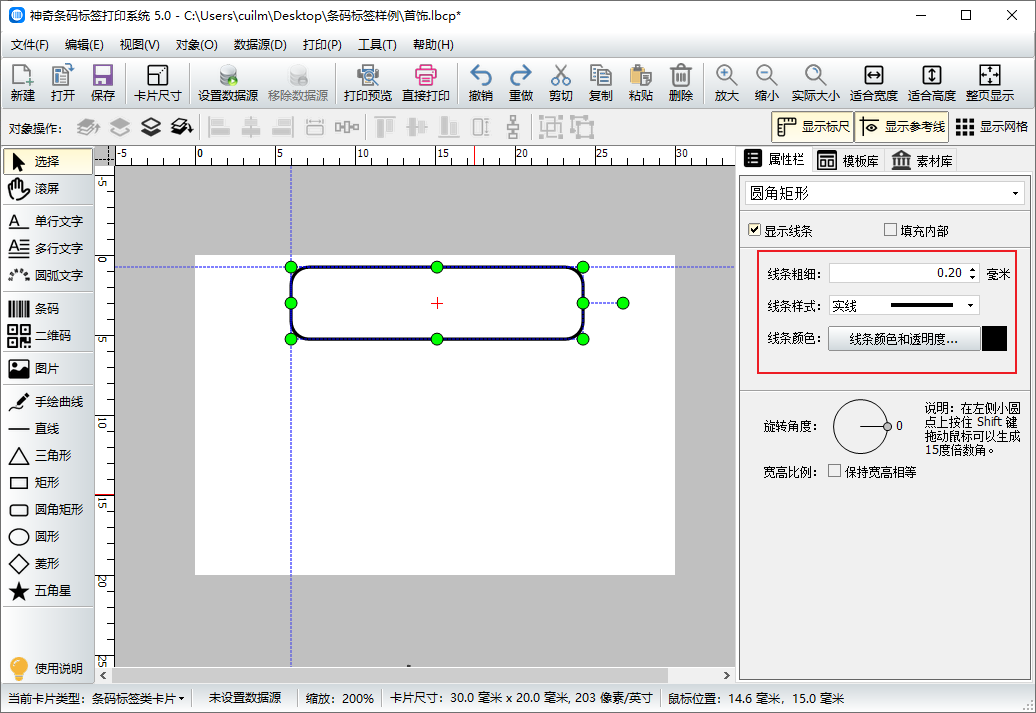
Task: Choose the 单行文字 single-line text tool
Action: click(48, 221)
